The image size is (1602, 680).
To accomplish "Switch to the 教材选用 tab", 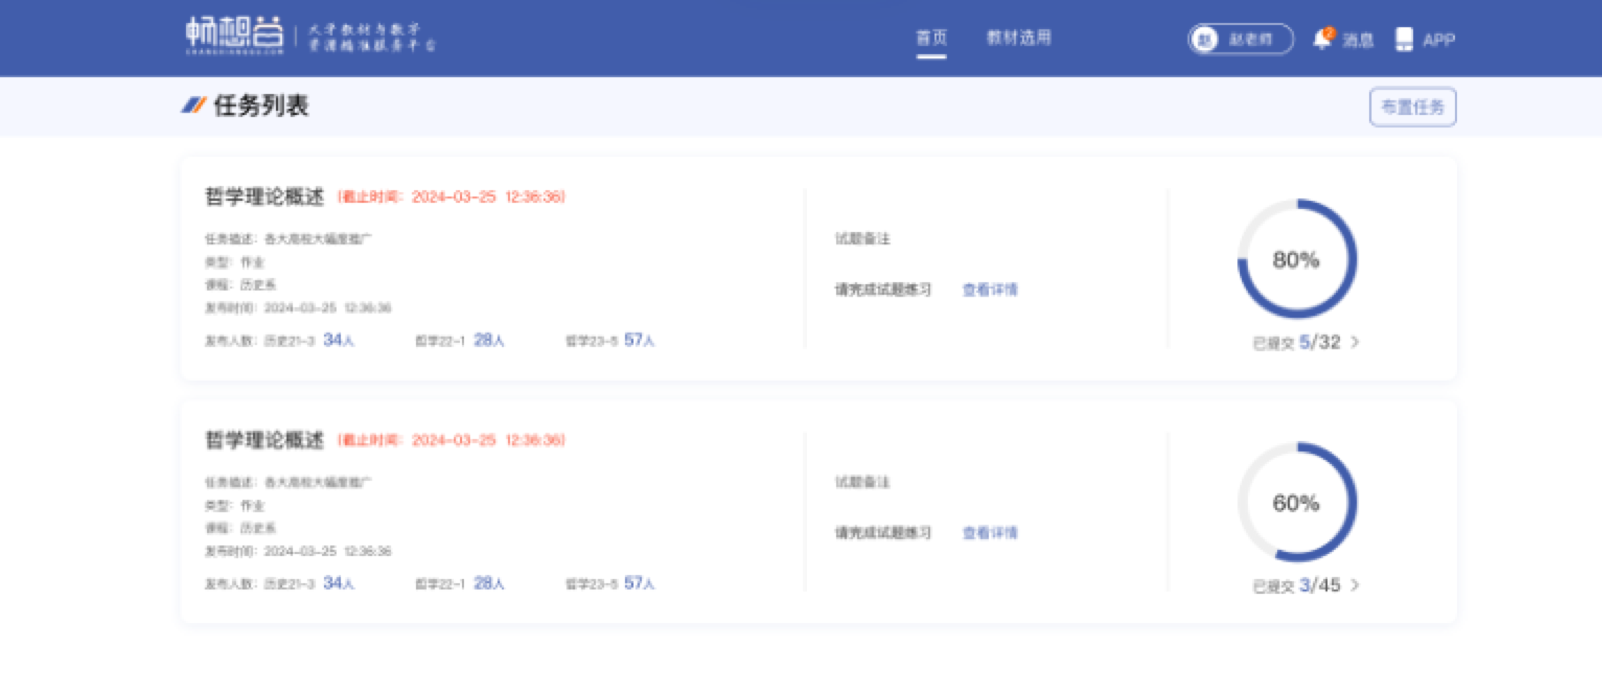I will coord(1018,38).
